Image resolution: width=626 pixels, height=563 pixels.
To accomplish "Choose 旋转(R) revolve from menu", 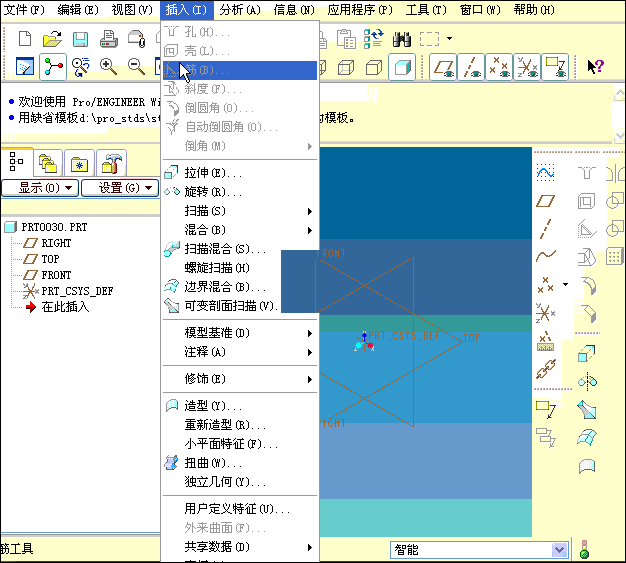I will [240, 192].
